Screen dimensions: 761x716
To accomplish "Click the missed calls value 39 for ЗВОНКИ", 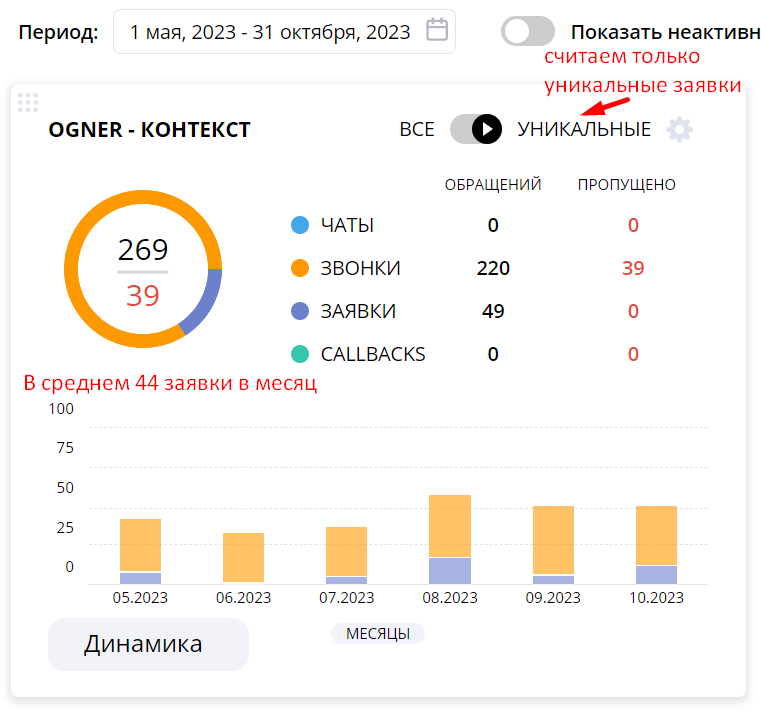I will 633,268.
